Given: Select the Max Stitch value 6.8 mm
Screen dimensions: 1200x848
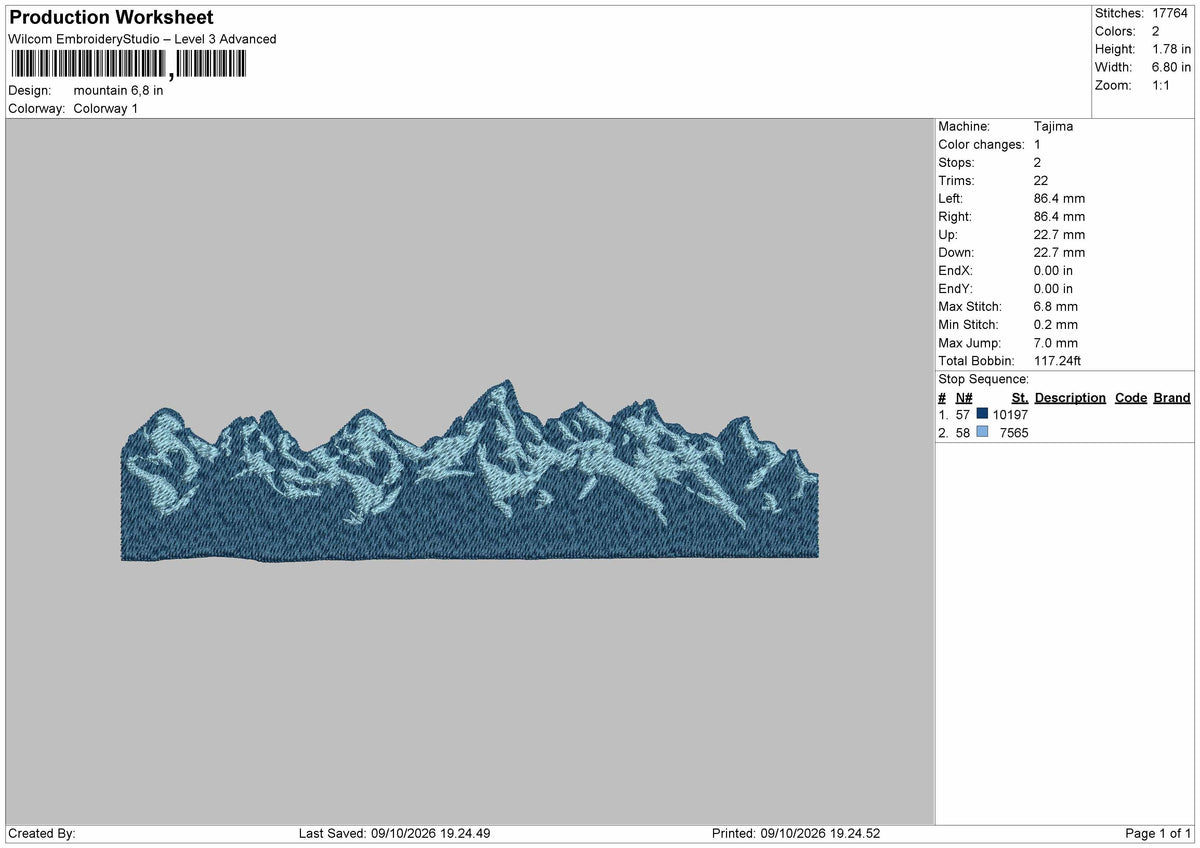Looking at the screenshot, I should click(1056, 307).
